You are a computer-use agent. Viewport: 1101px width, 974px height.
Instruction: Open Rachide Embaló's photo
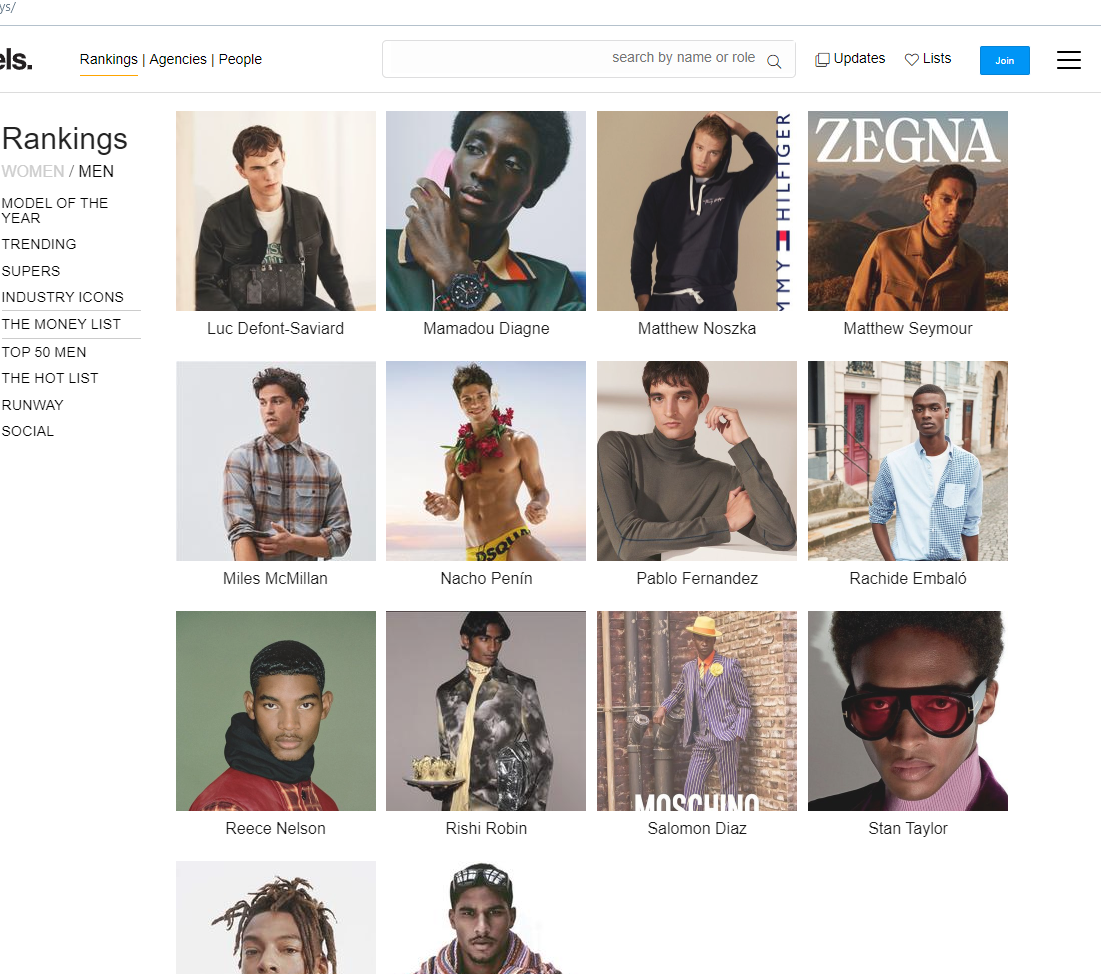[907, 461]
